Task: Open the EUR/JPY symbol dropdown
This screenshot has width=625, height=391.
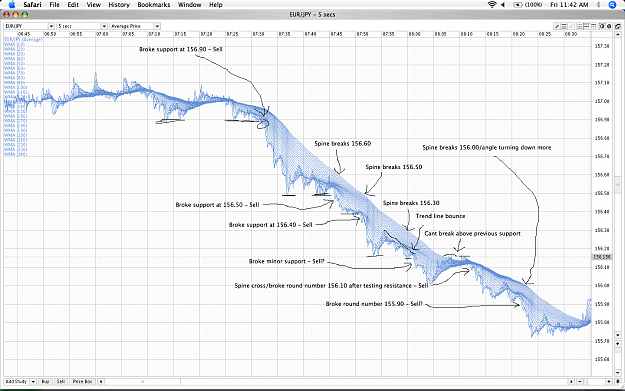Action: coord(29,26)
